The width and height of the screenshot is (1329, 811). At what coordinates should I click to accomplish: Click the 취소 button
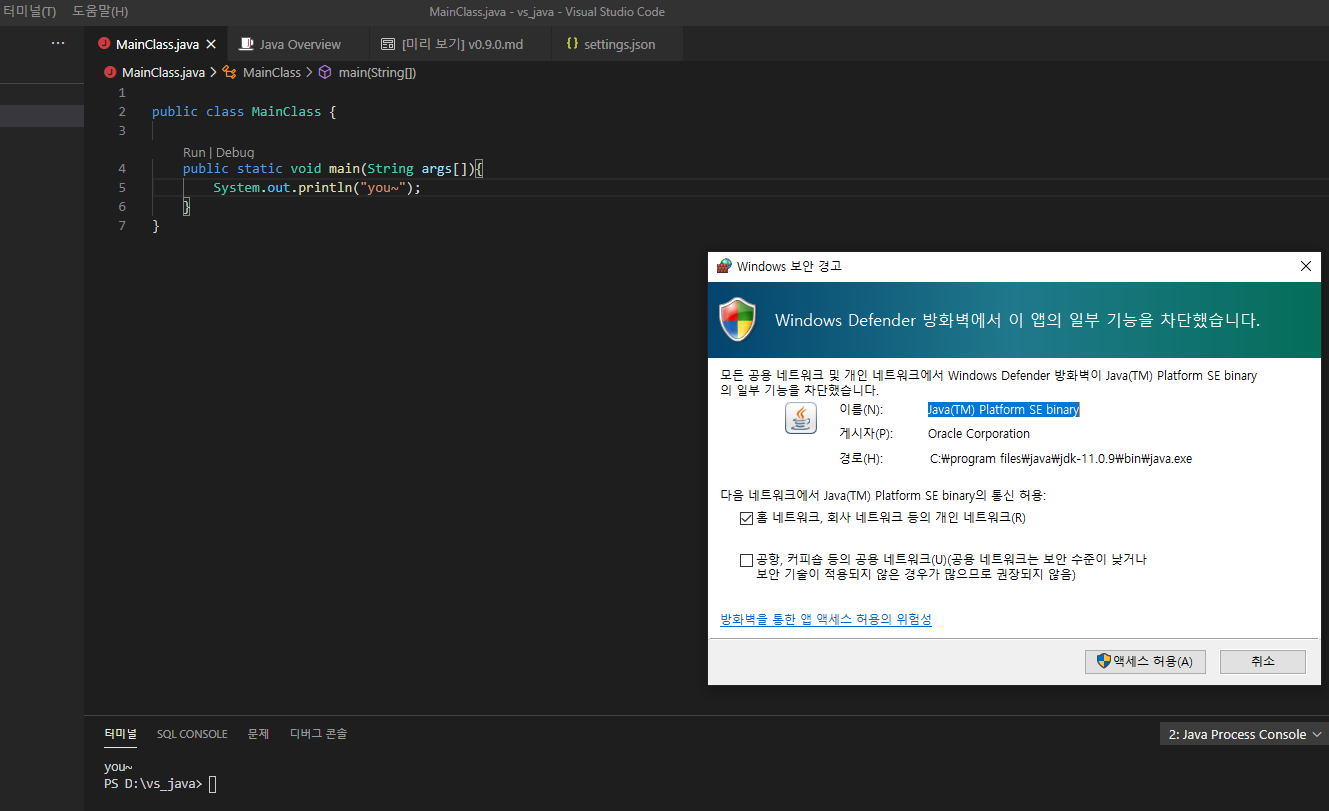1263,662
